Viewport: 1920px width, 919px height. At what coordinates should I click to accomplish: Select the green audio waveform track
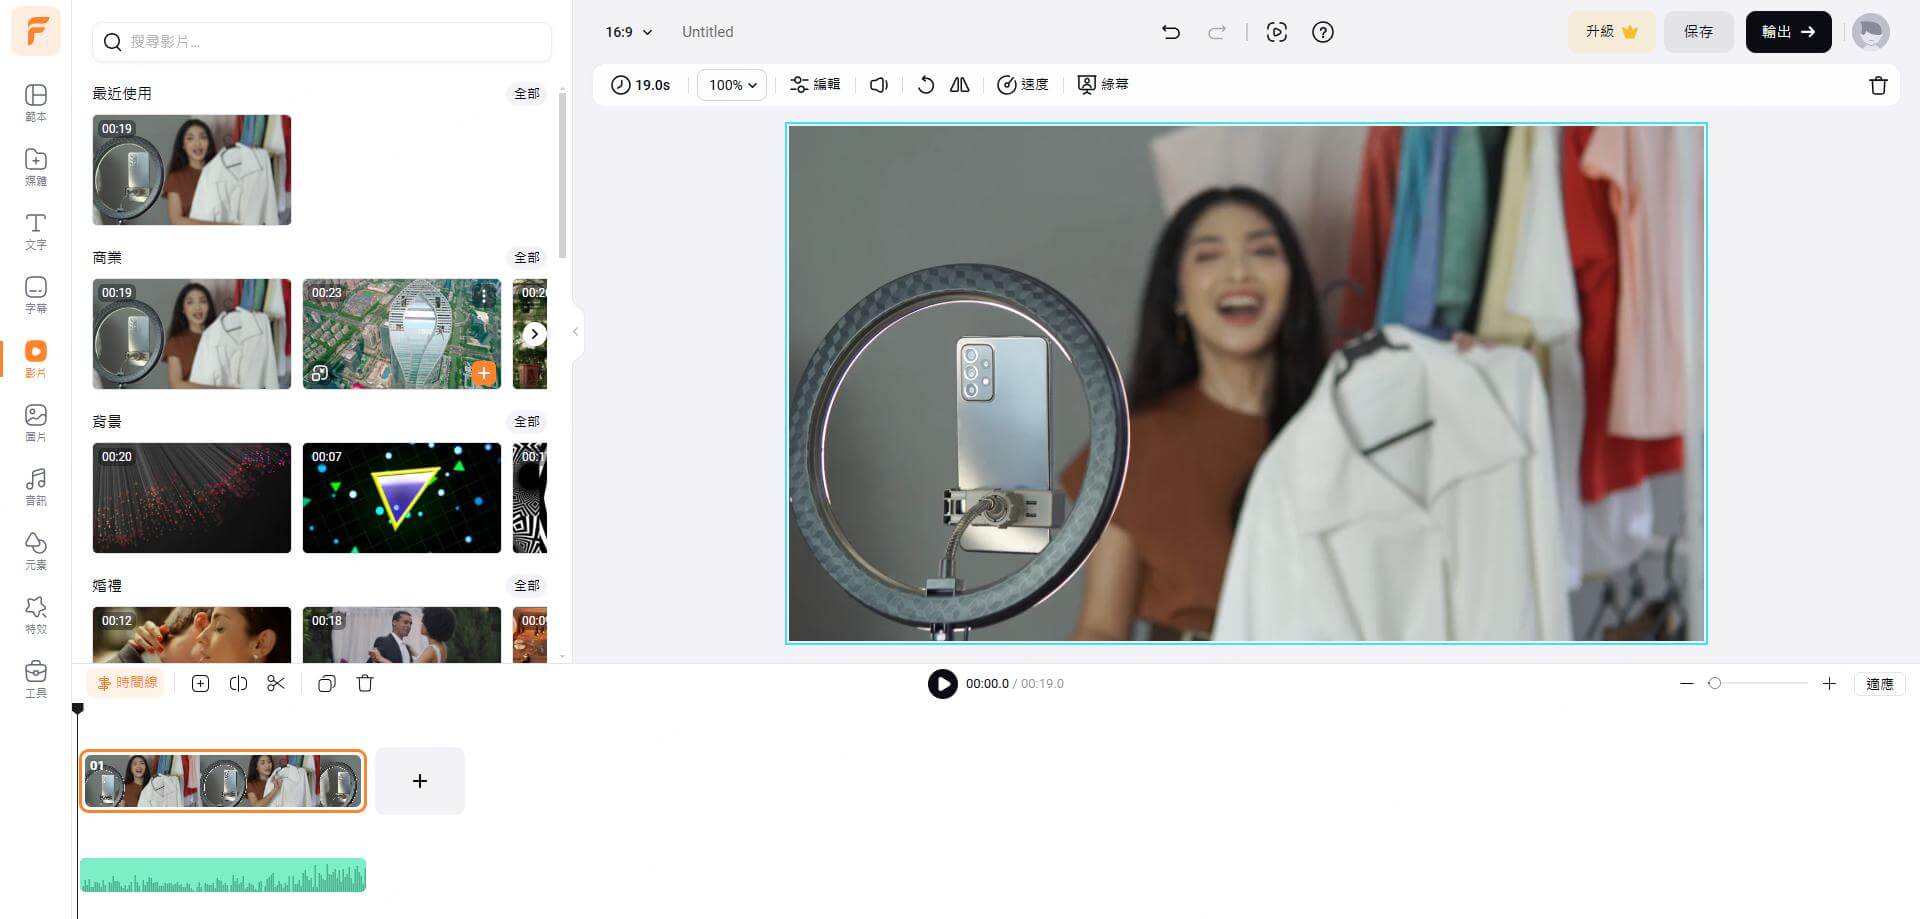point(223,875)
